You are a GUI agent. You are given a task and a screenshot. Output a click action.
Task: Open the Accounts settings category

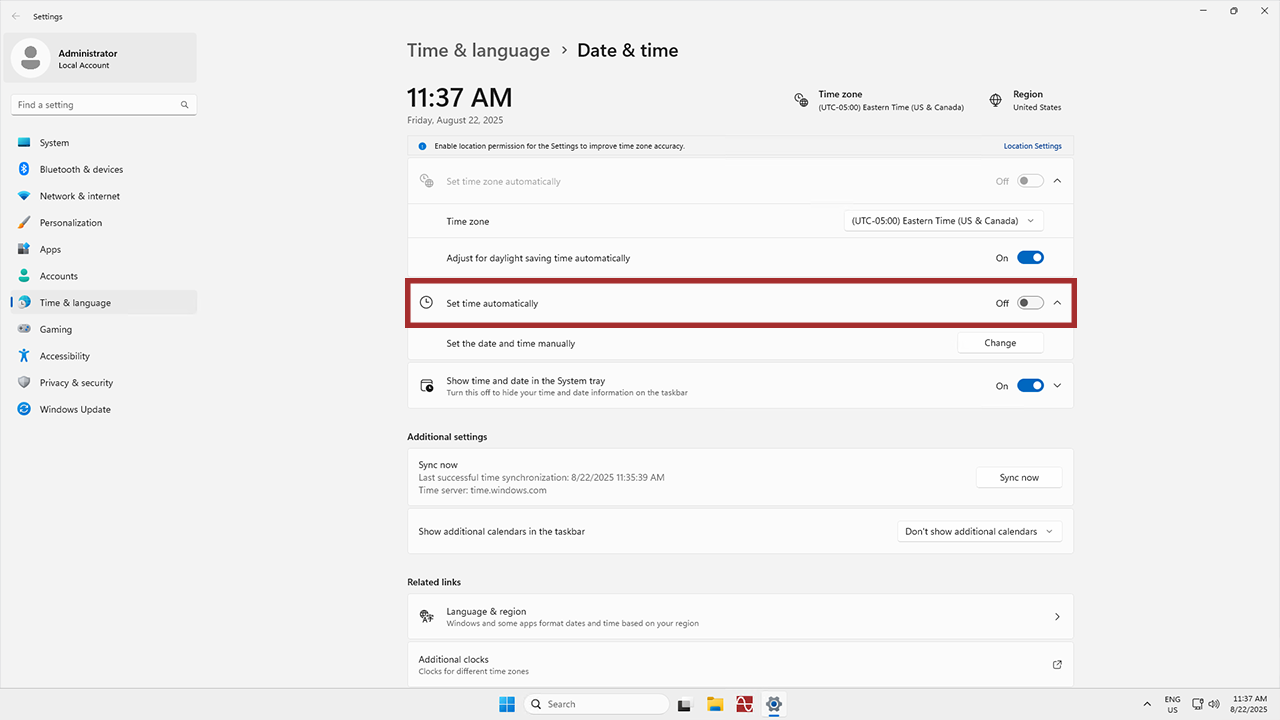pos(58,276)
